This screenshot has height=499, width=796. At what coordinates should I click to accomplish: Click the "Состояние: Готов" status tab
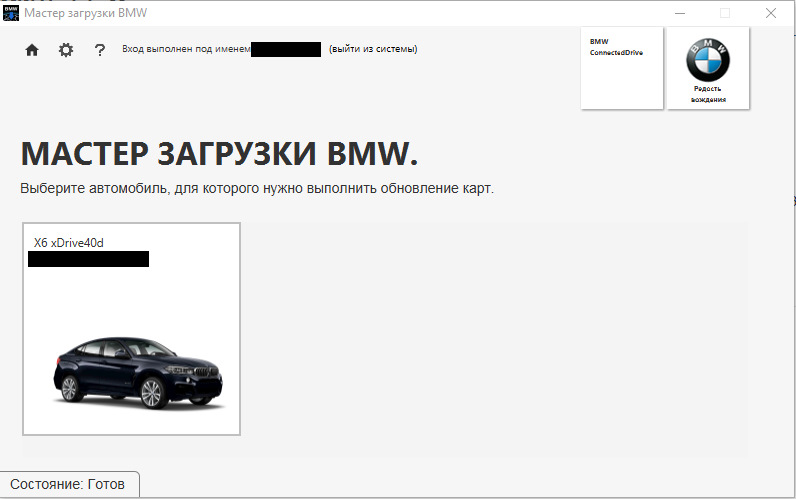[x=69, y=484]
